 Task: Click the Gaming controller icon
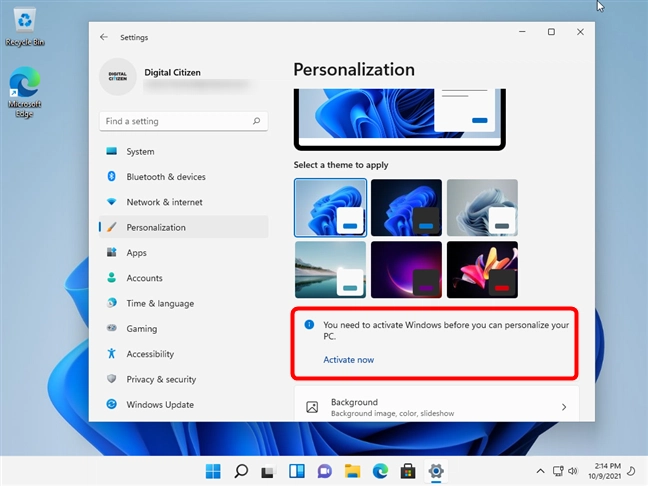(112, 328)
